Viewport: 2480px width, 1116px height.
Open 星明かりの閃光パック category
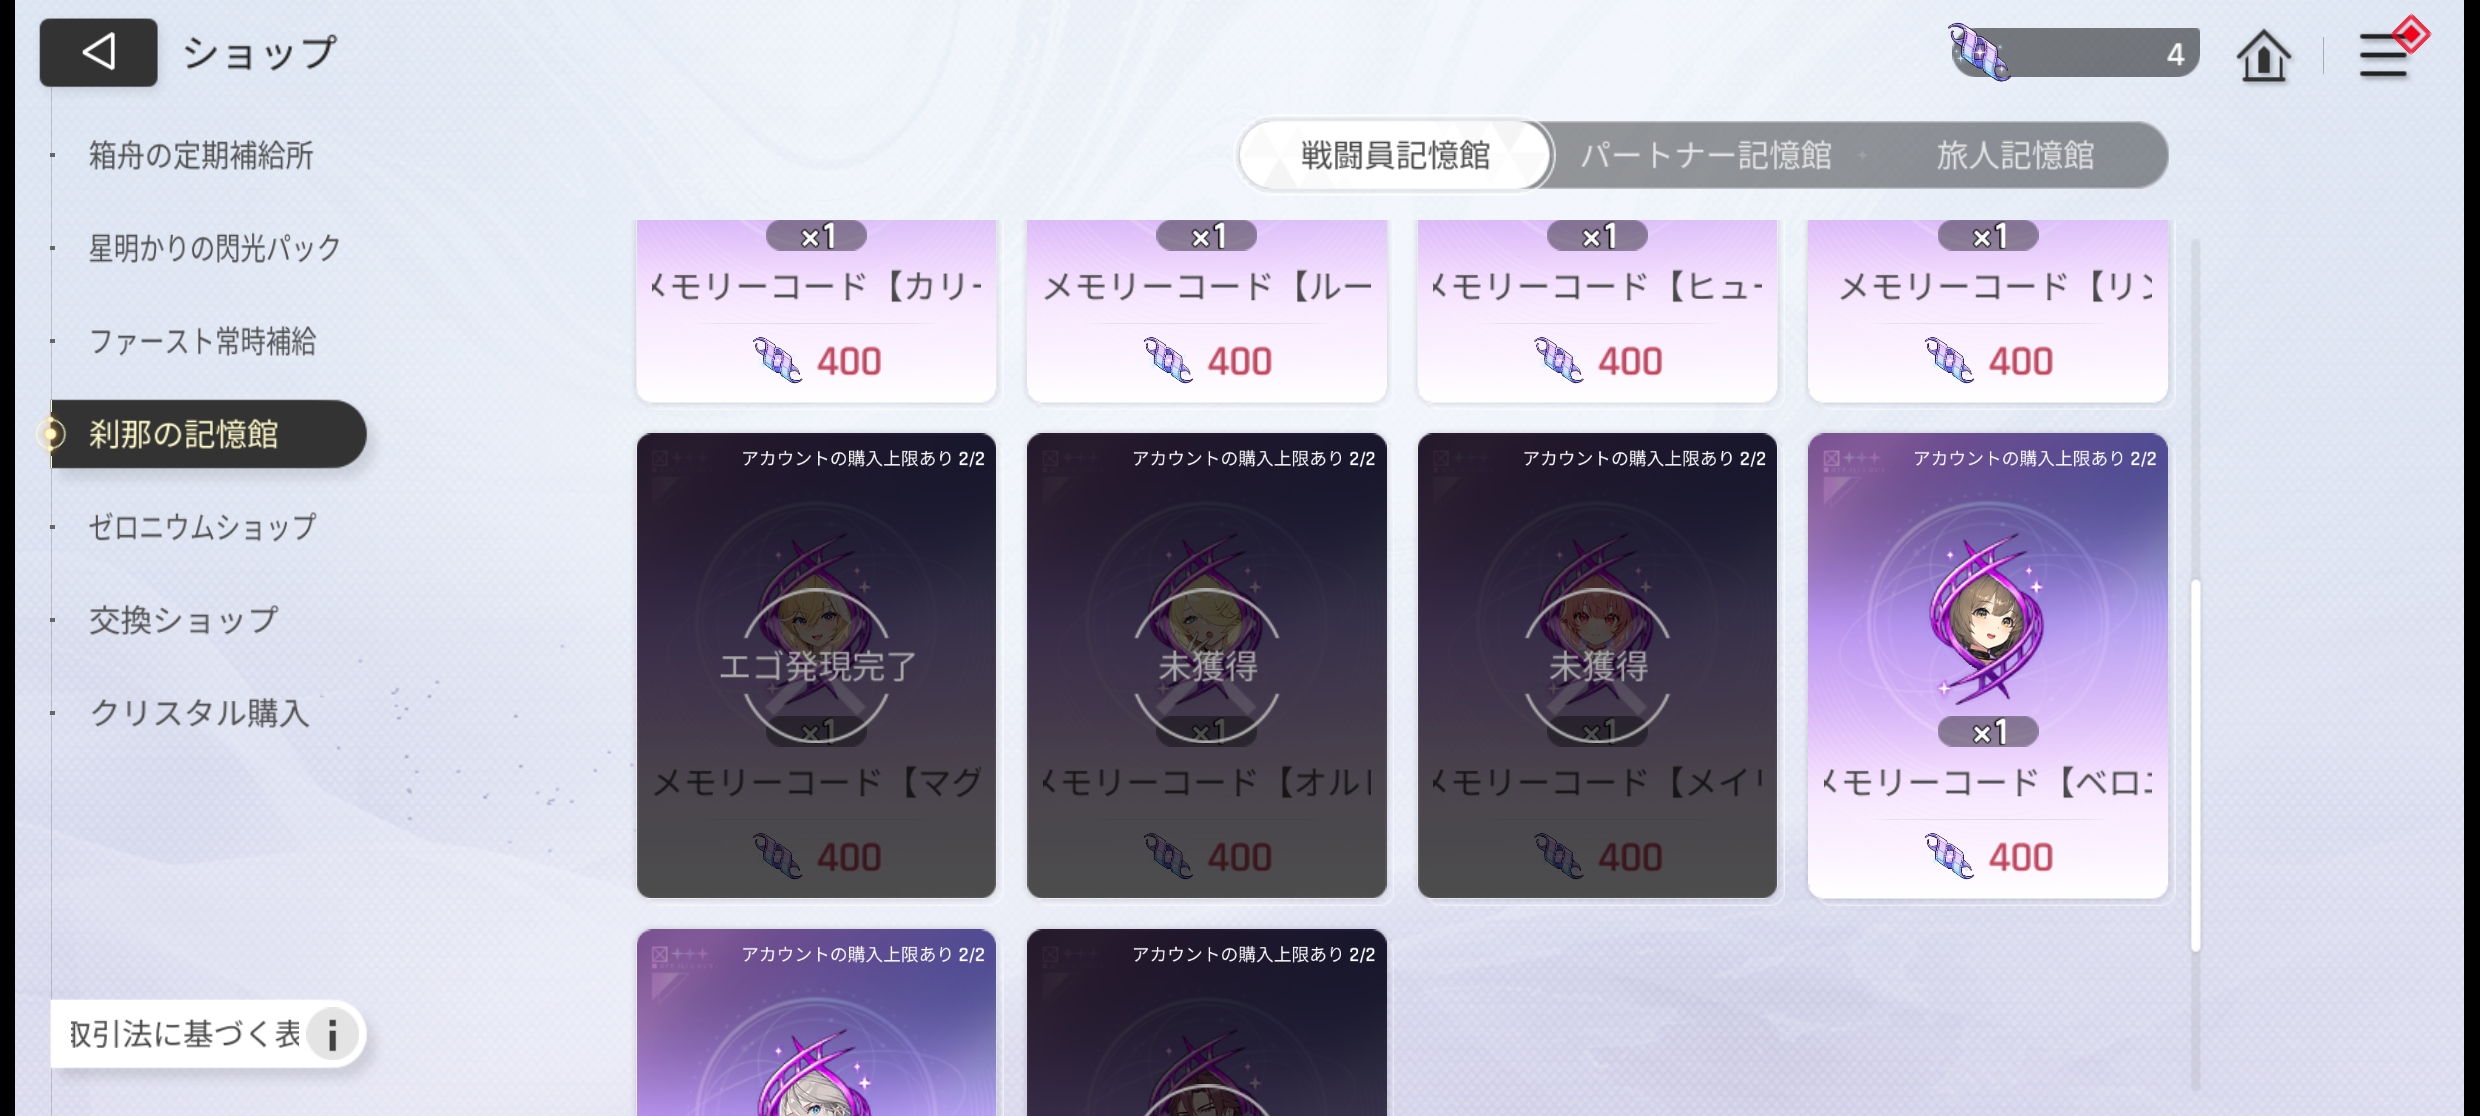pyautogui.click(x=215, y=247)
